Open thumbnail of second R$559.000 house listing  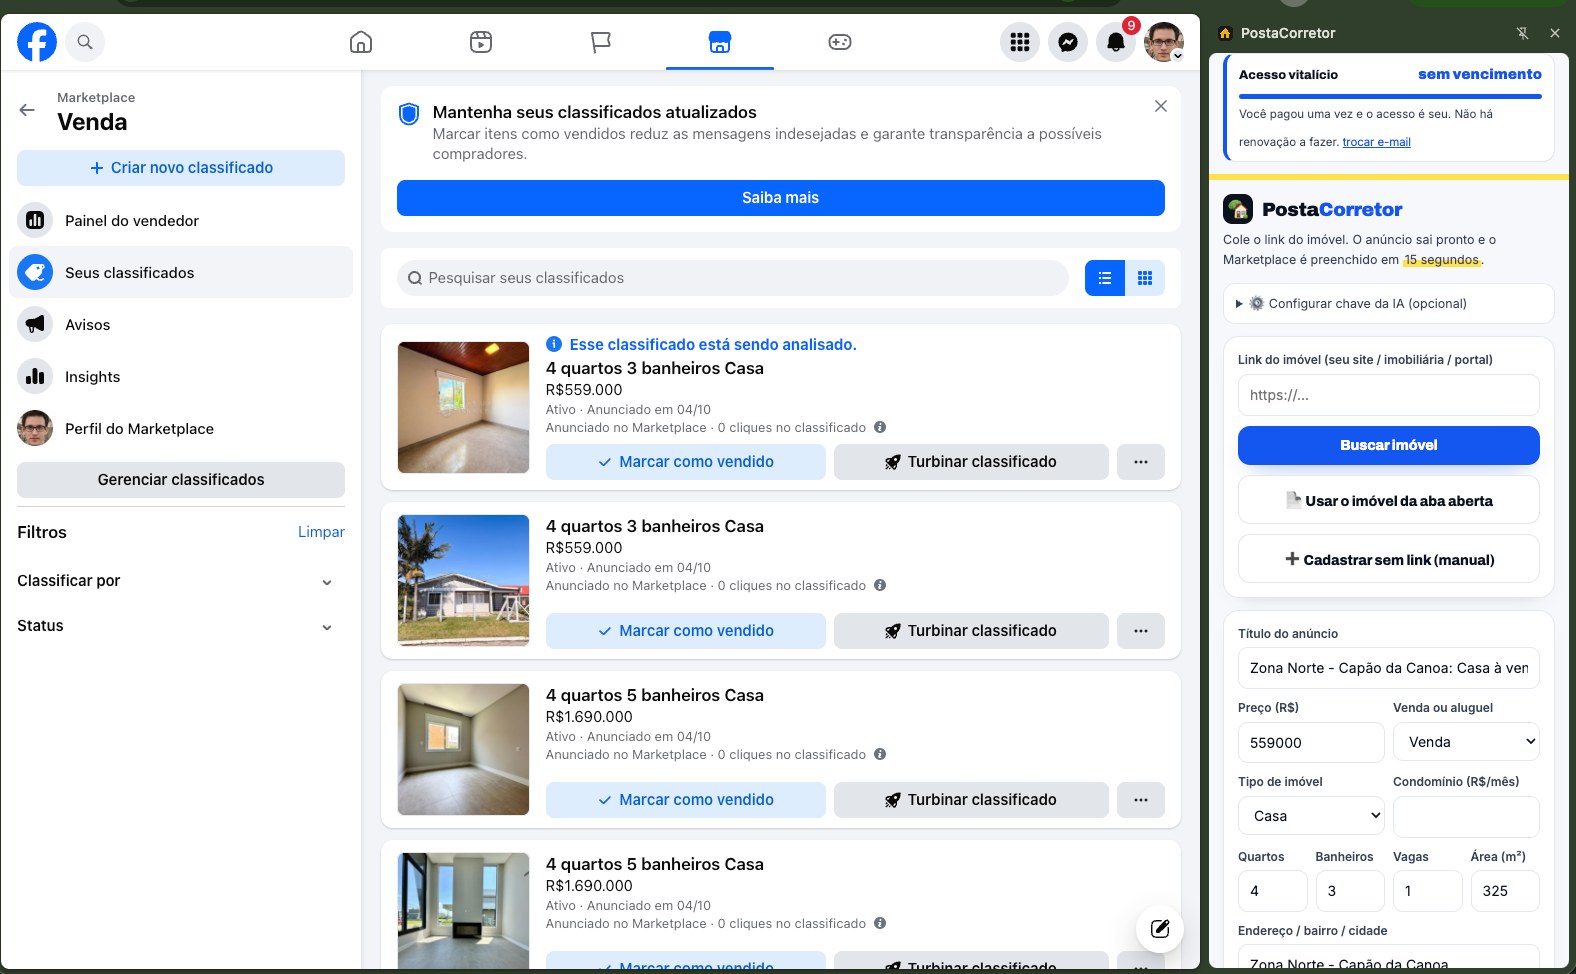point(463,580)
